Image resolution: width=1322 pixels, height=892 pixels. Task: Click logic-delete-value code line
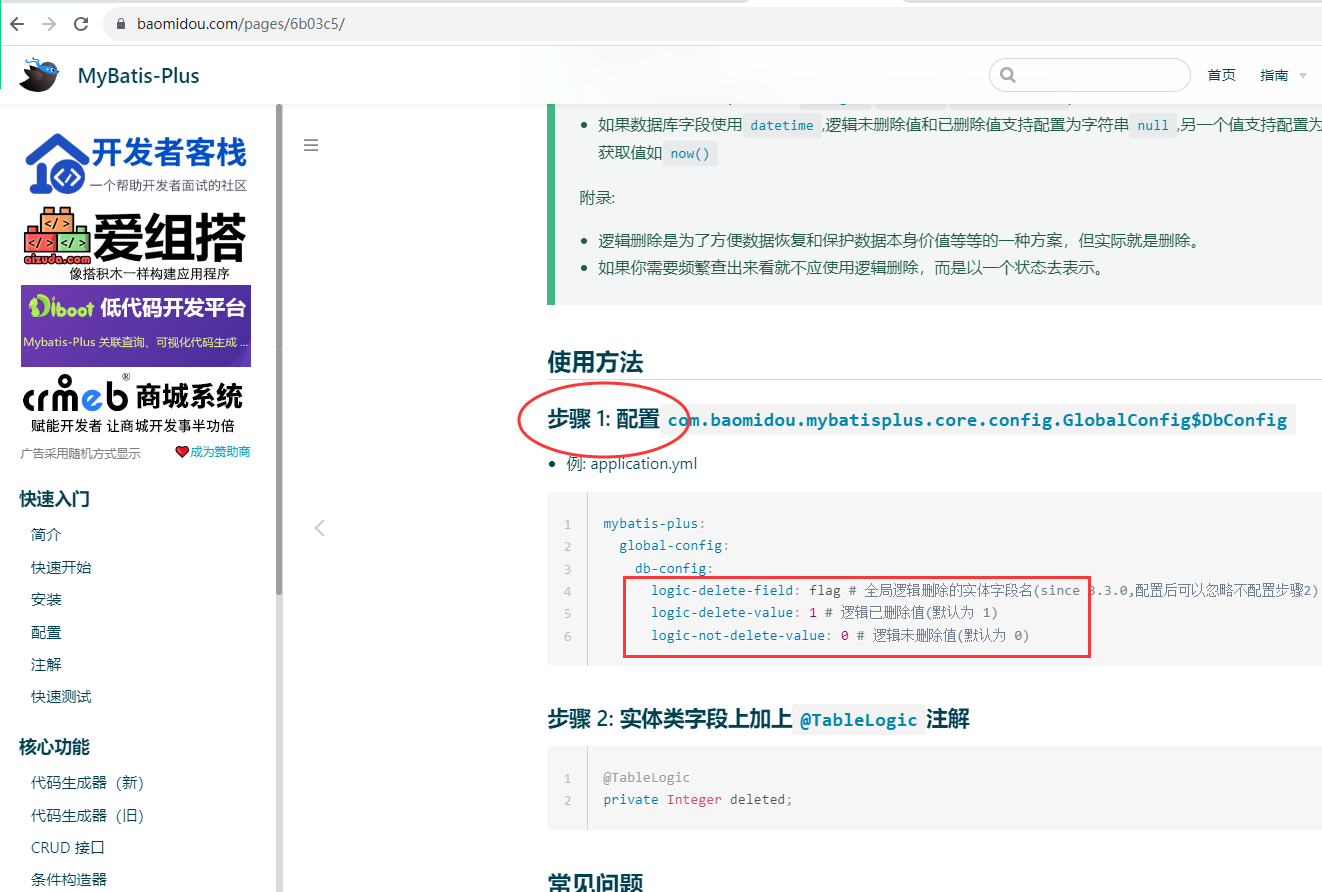coord(824,612)
